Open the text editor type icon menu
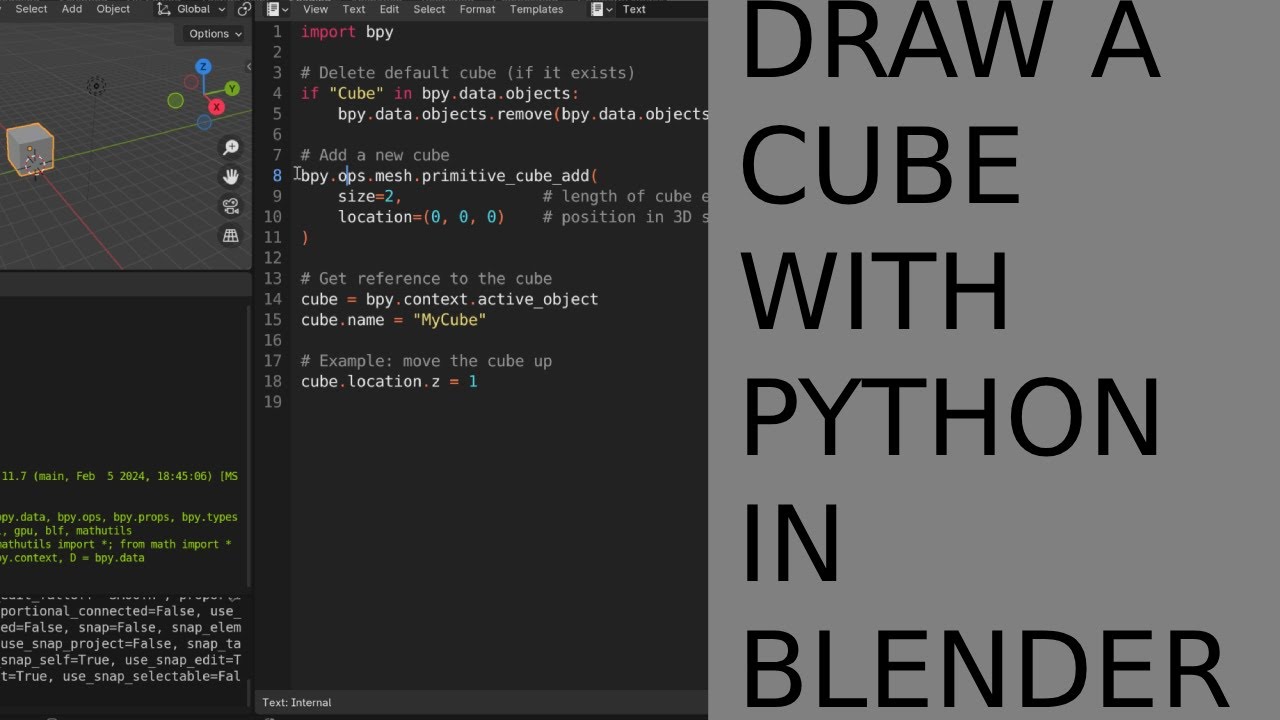Image resolution: width=1280 pixels, height=720 pixels. (x=277, y=9)
